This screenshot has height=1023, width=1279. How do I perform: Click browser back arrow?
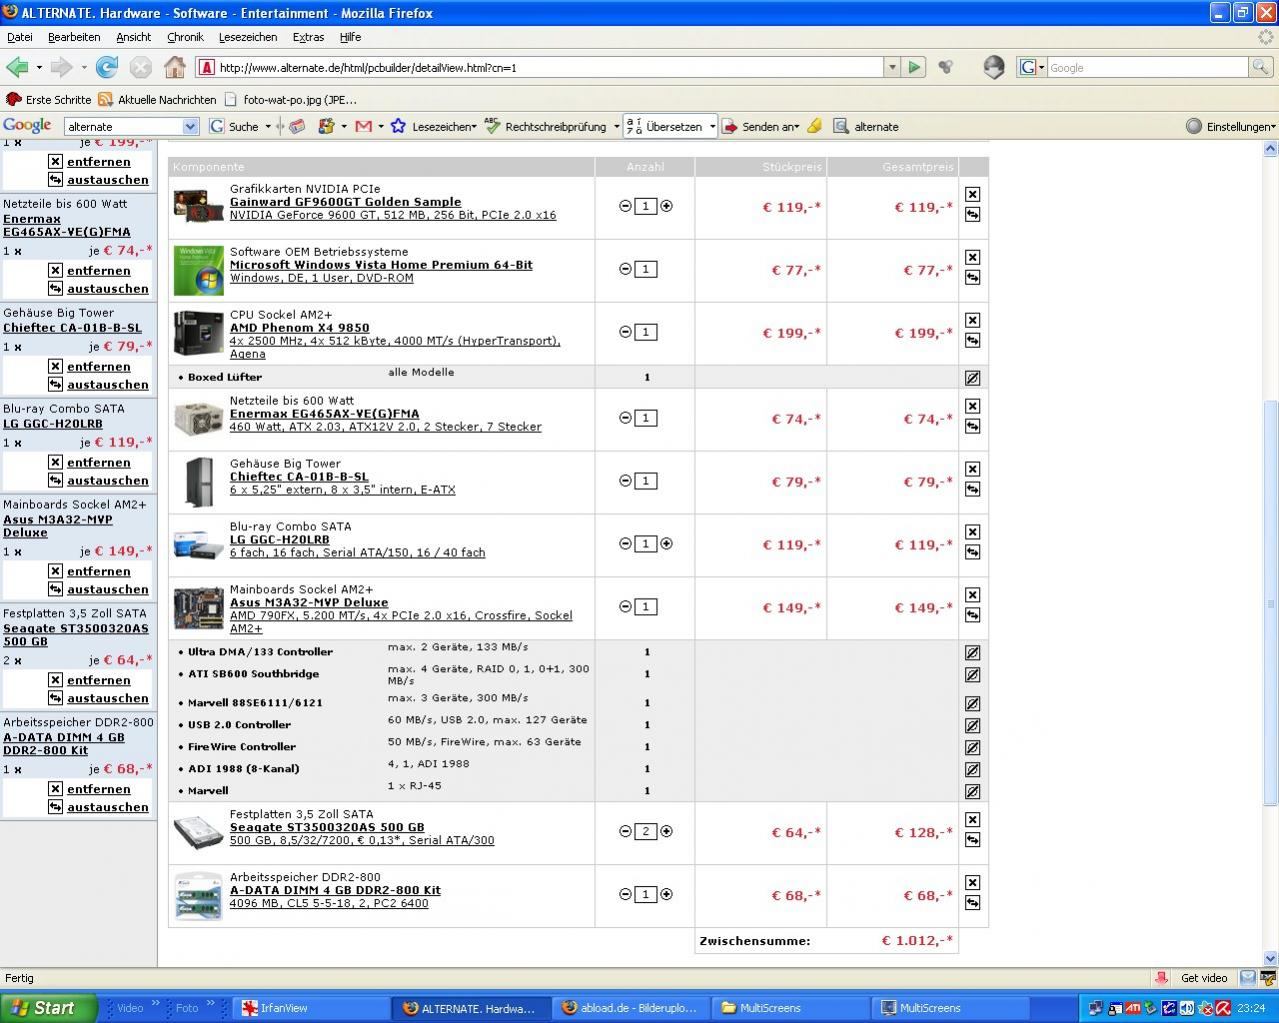point(17,67)
